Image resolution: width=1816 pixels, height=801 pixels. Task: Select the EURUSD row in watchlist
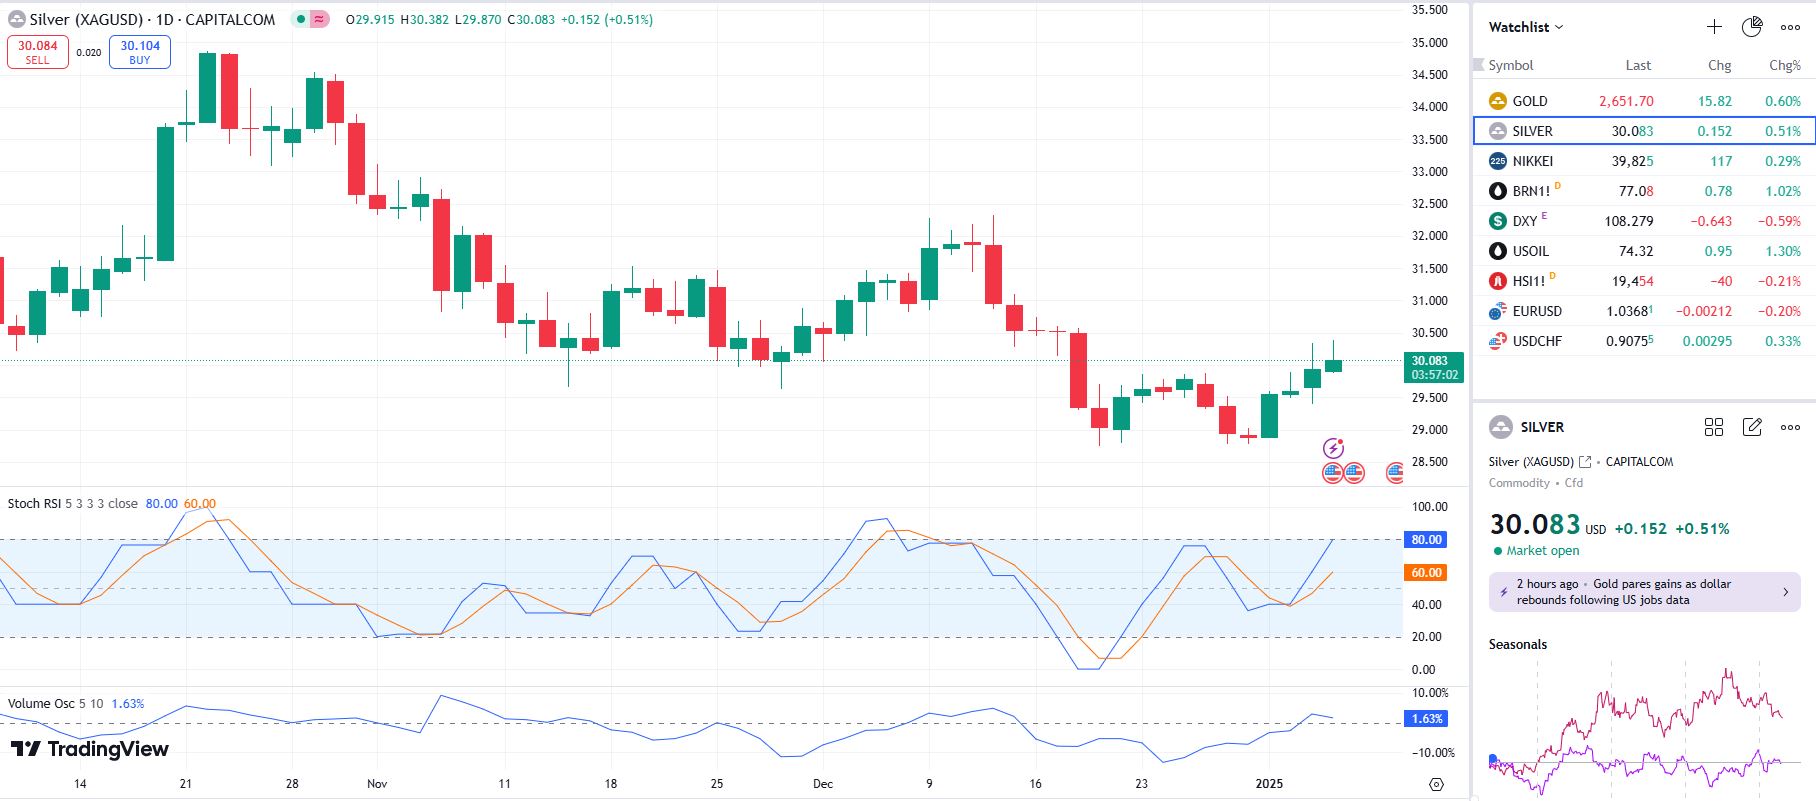1644,311
